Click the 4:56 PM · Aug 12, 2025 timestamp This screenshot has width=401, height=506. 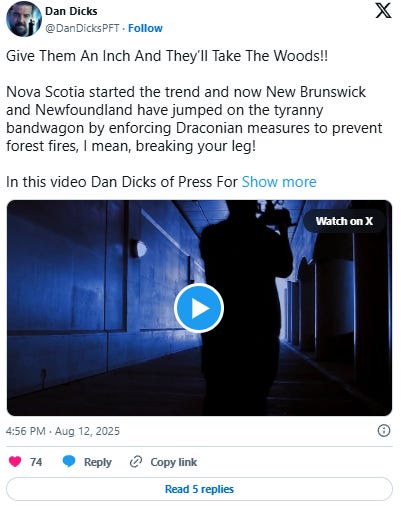click(x=63, y=431)
